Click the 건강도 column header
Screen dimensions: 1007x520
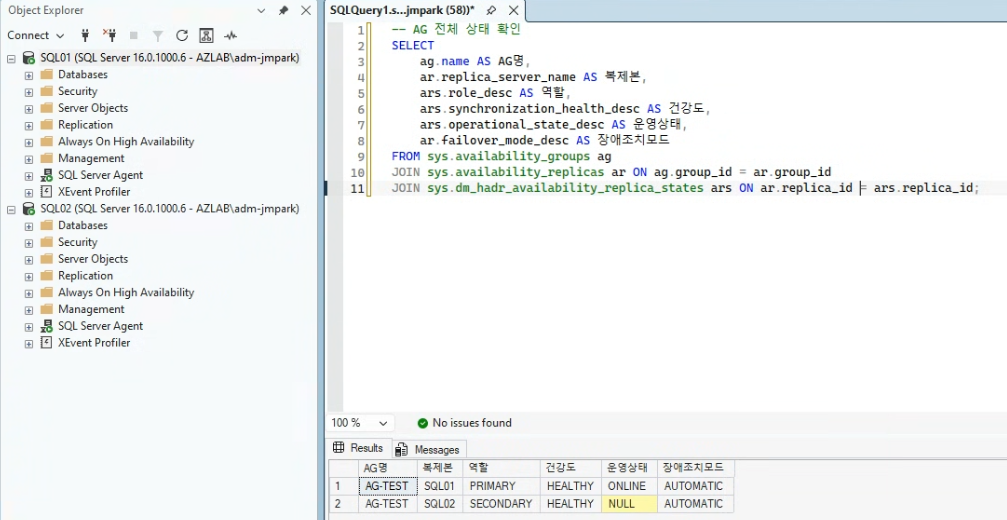tap(571, 468)
